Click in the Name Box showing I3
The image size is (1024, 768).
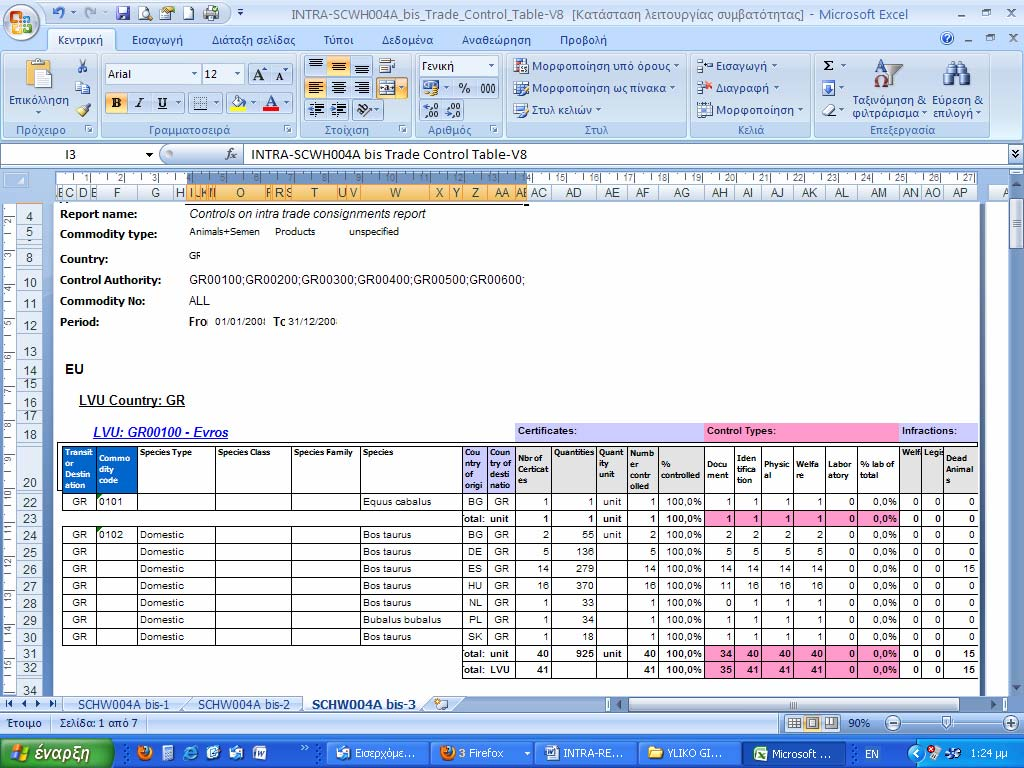coord(71,155)
